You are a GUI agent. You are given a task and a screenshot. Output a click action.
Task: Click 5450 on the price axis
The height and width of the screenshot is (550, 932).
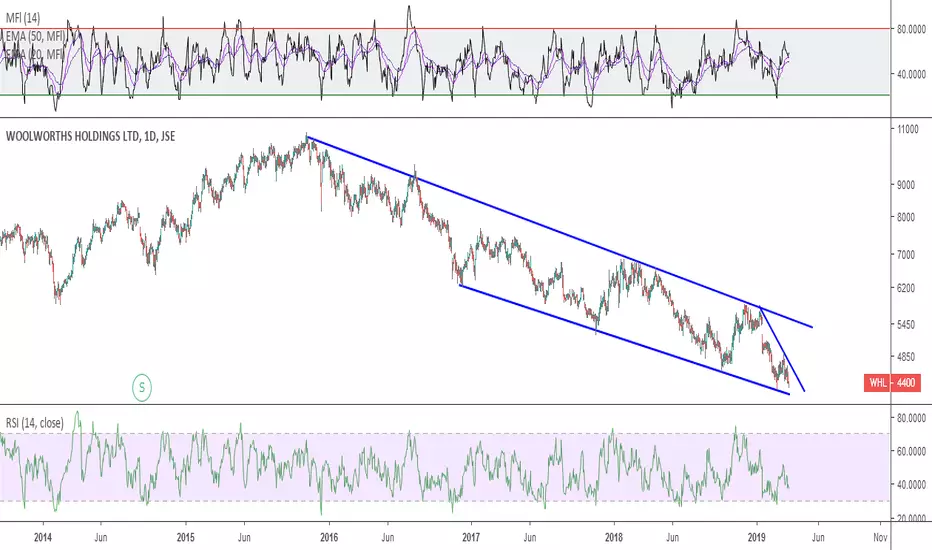(x=906, y=325)
